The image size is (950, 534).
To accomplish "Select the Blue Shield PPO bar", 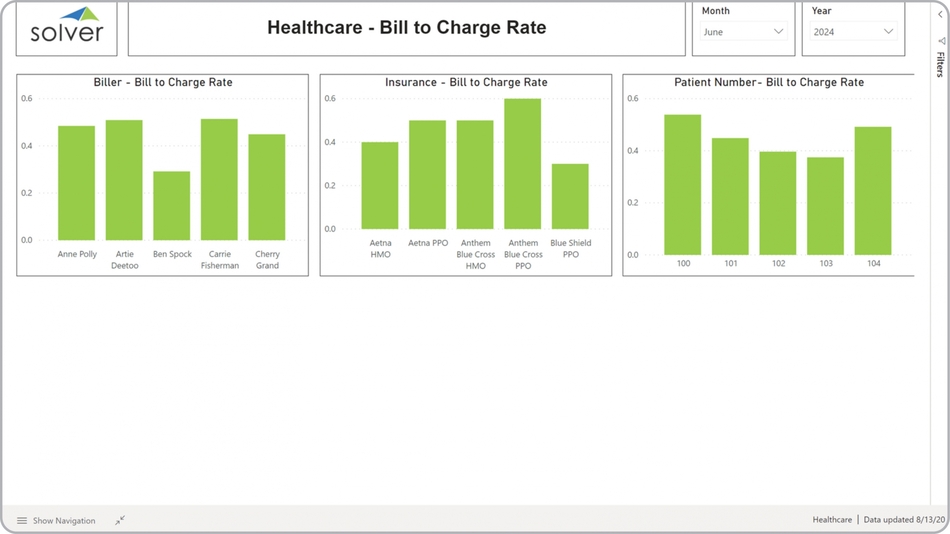I will 570,197.
